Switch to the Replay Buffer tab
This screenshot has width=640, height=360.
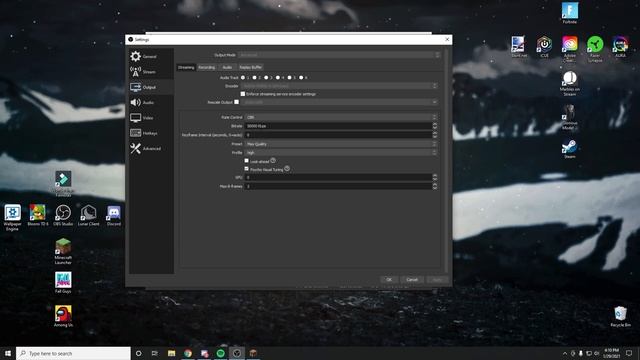[251, 67]
